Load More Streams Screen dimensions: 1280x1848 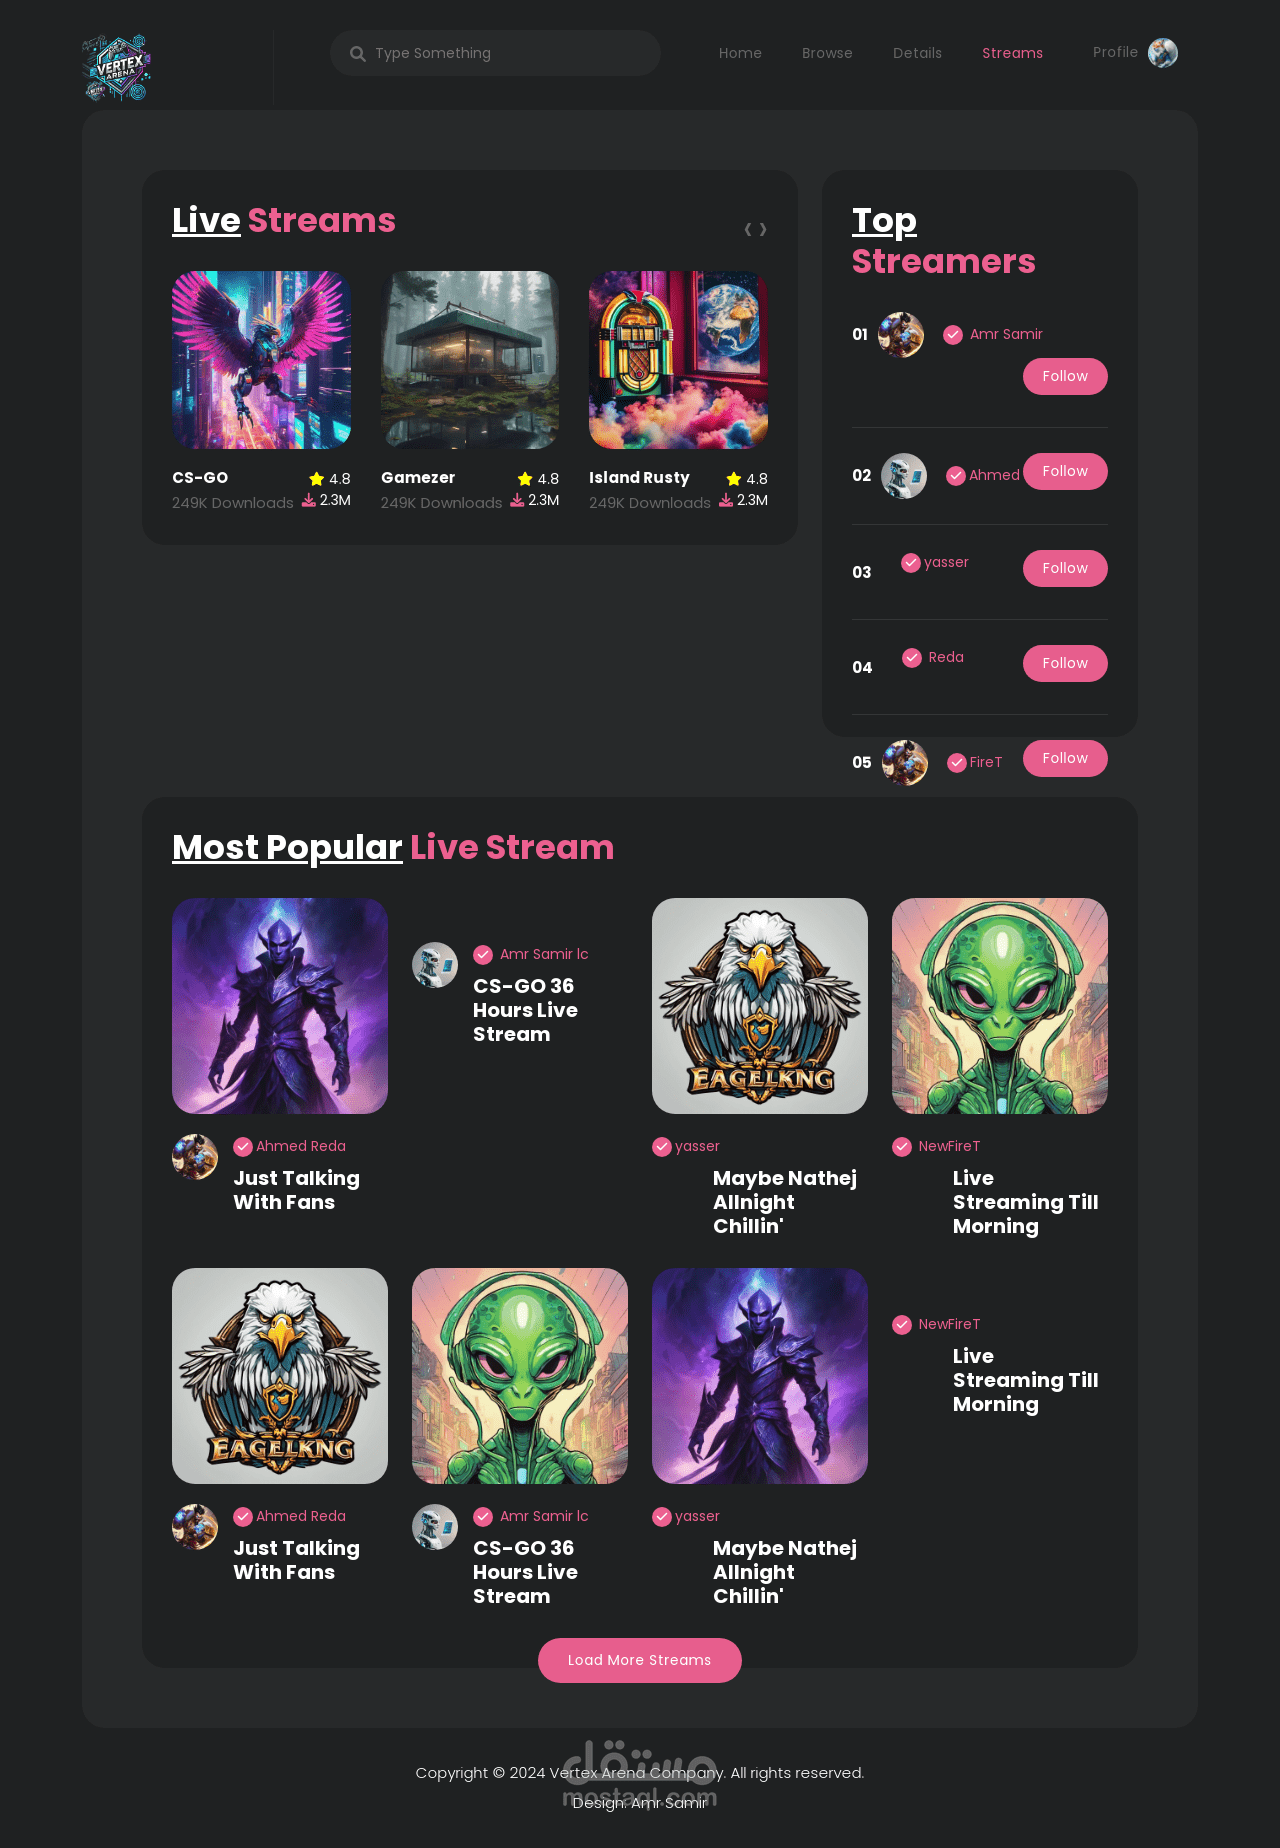point(640,1661)
